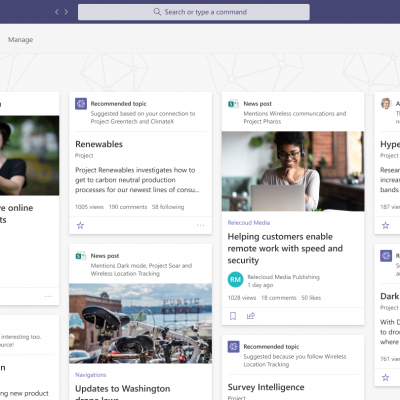Screen dimensions: 400x400
Task: Click the SharePoint icon on Relecloud news post
Action: point(233,104)
